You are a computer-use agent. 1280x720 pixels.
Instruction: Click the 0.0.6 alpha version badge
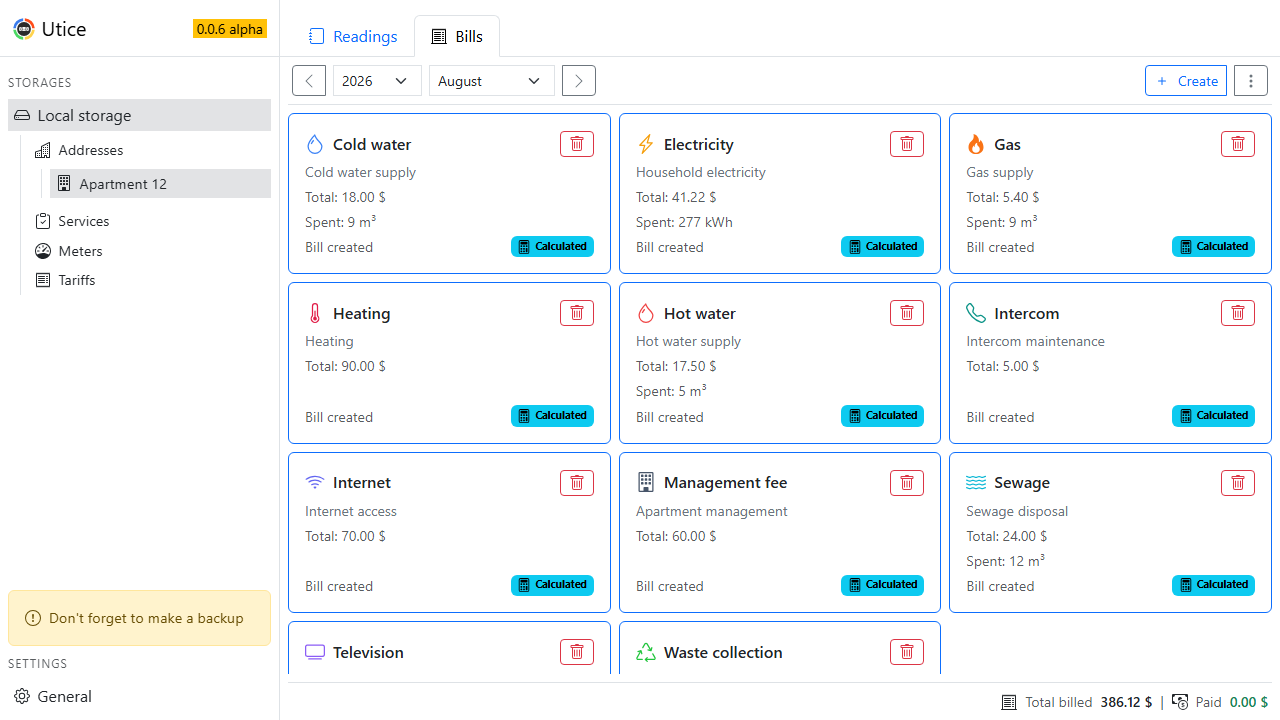(x=230, y=29)
